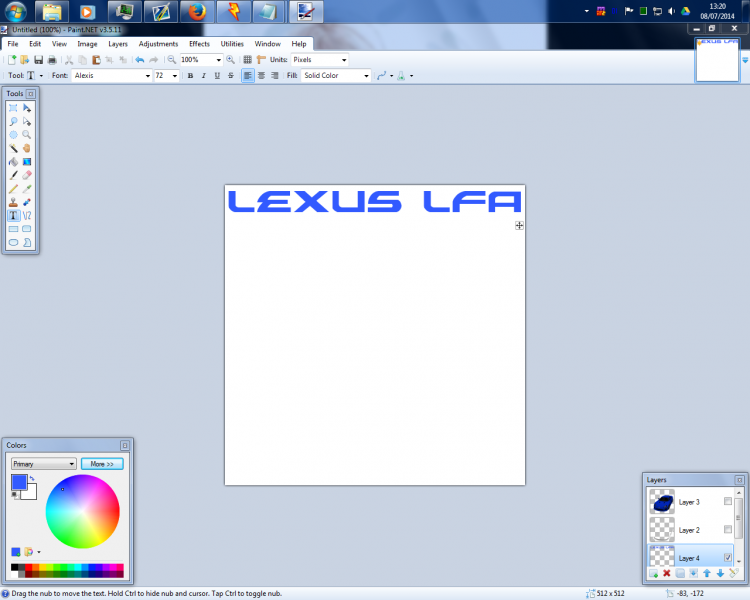The image size is (750, 600).
Task: Click Move Layer Down arrow button
Action: pos(720,573)
